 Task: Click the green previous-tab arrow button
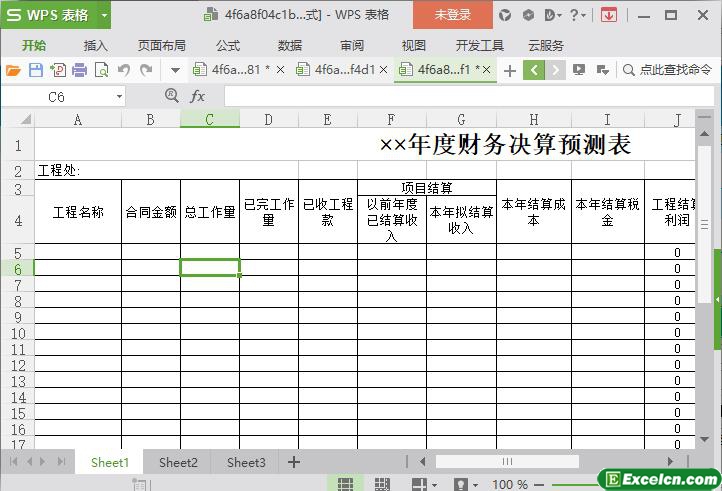[534, 70]
